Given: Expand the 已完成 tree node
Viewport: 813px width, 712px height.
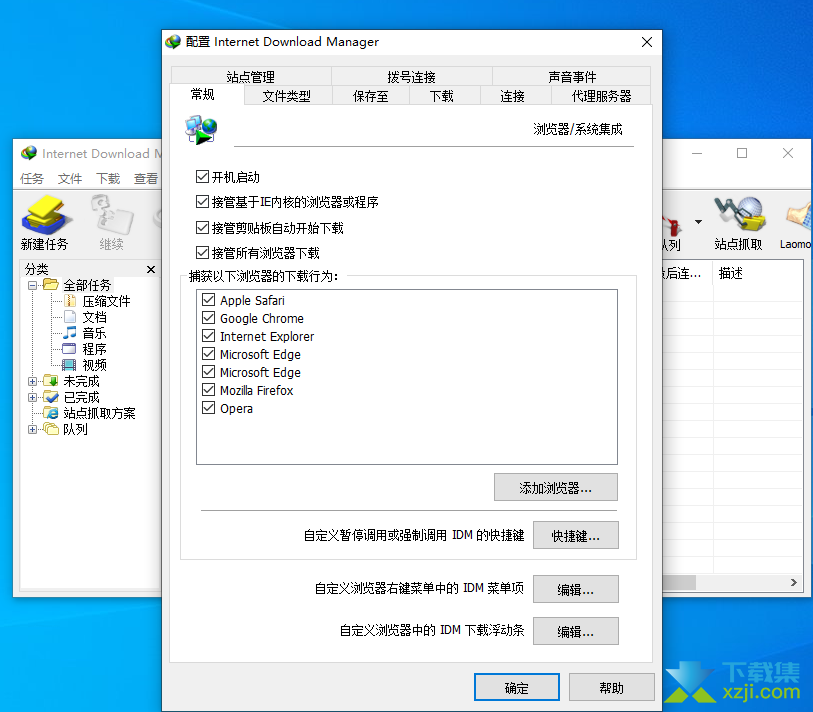Looking at the screenshot, I should tap(32, 397).
